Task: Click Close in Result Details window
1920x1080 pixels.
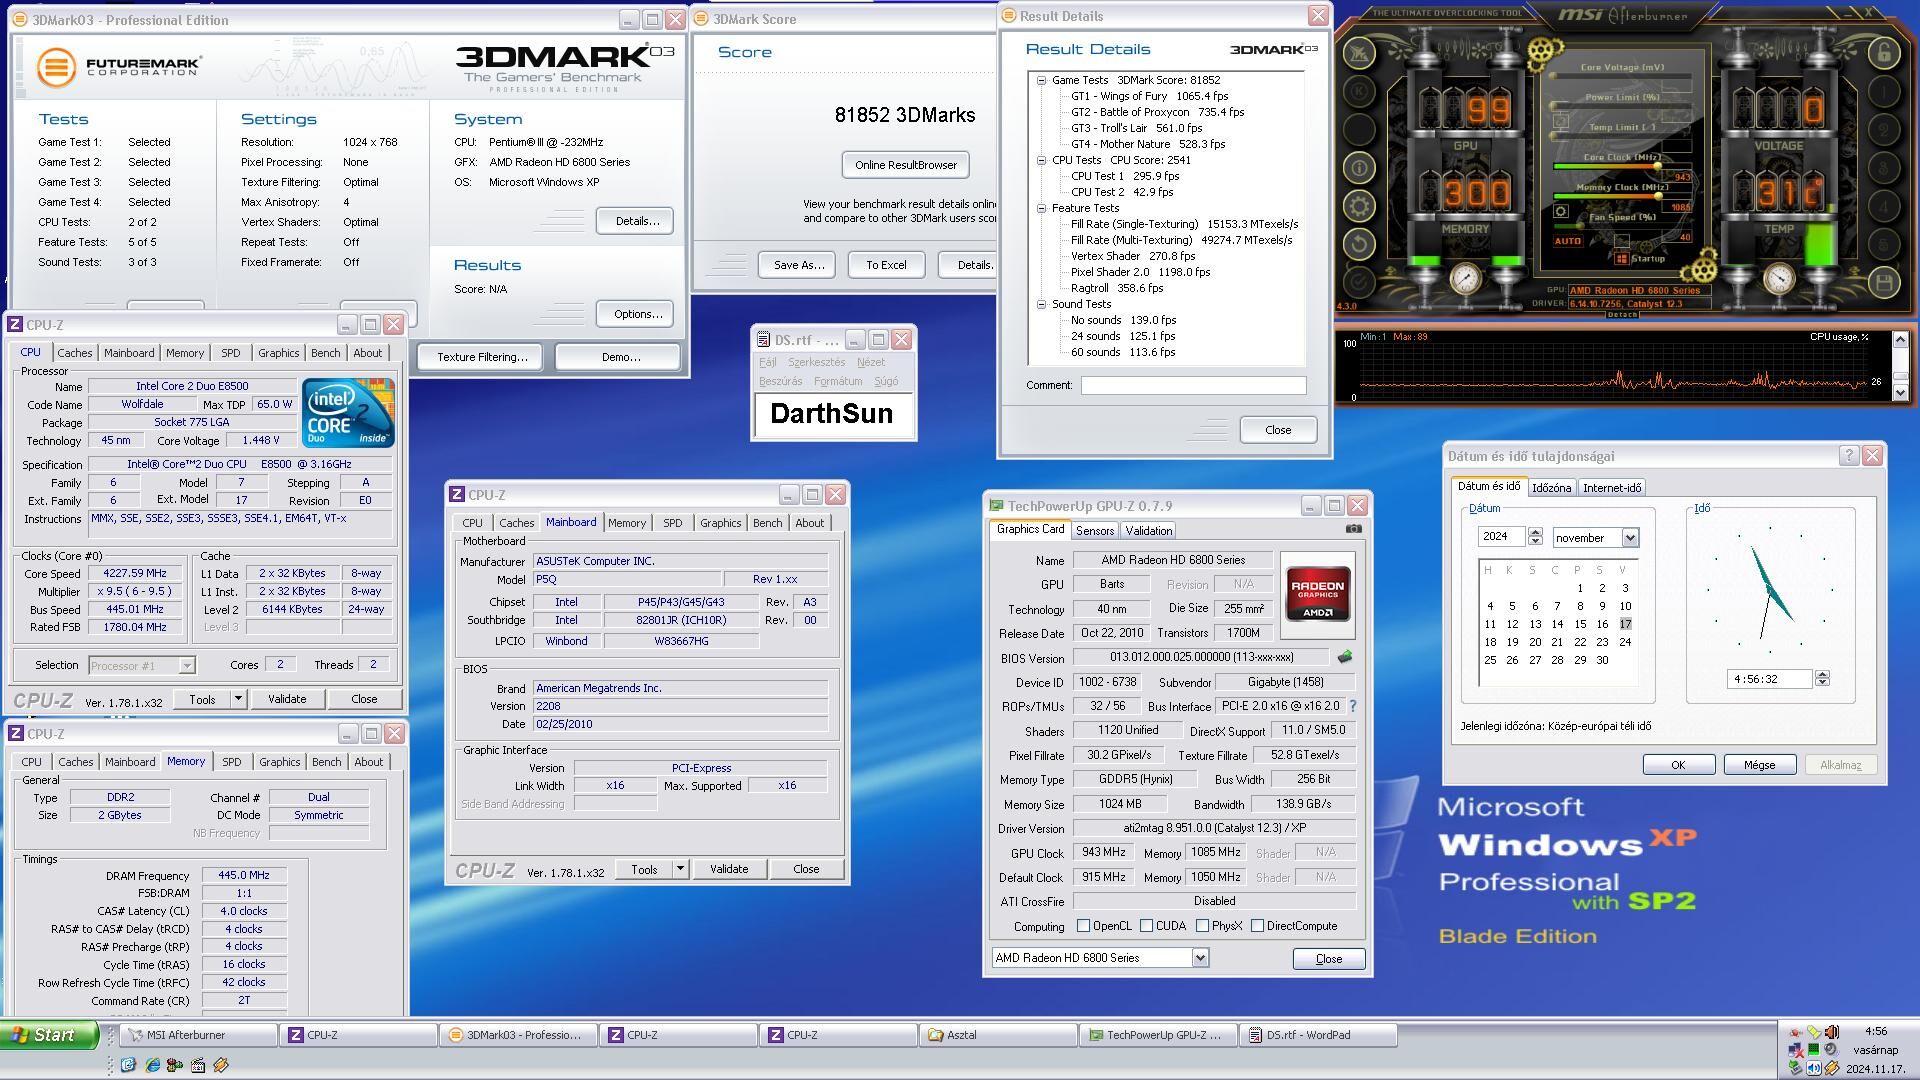Action: coord(1278,430)
